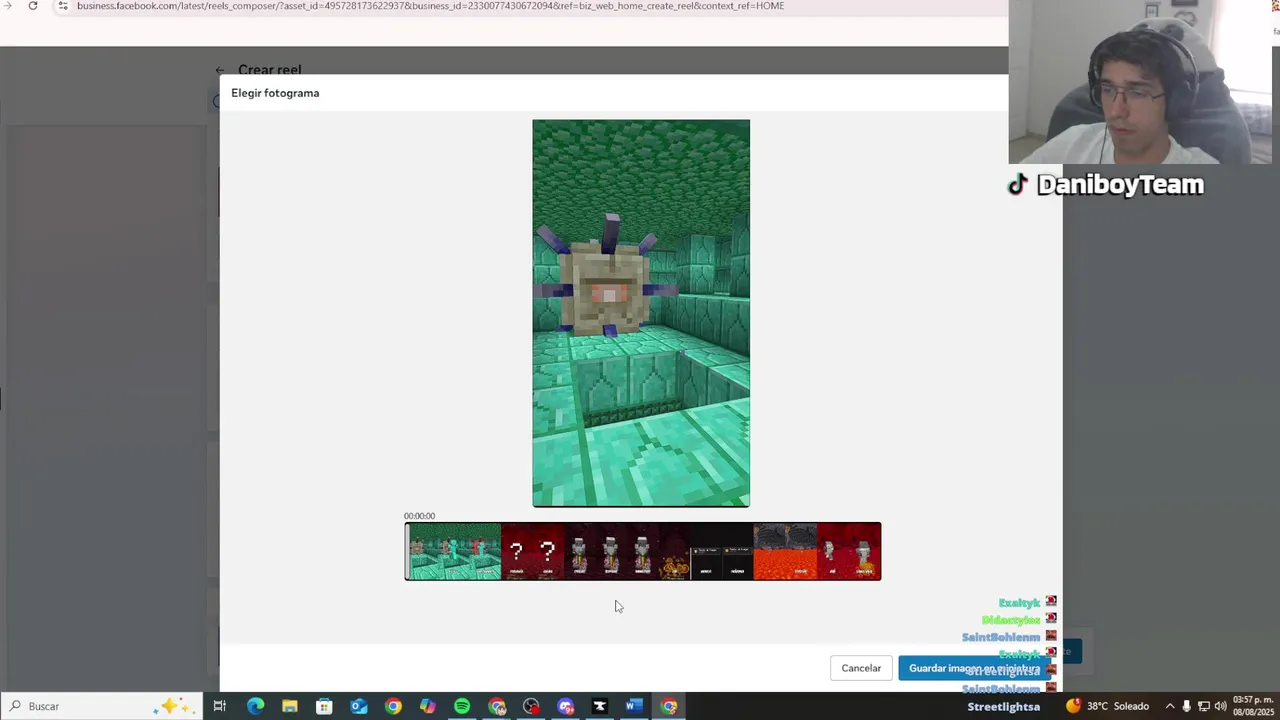
Task: Open Task View from the taskbar
Action: coord(220,706)
